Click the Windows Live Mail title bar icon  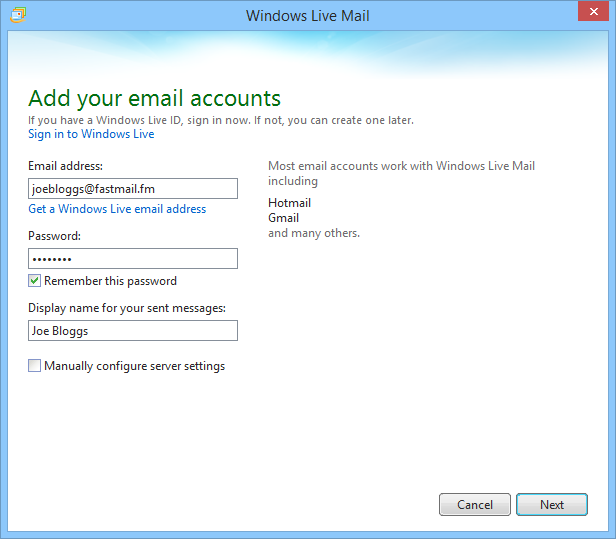tap(16, 16)
